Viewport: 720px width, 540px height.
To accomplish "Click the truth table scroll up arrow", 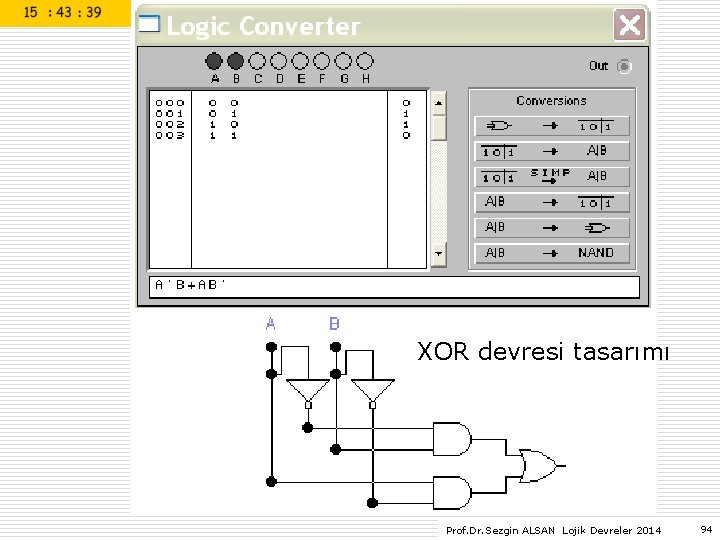I will [439, 103].
